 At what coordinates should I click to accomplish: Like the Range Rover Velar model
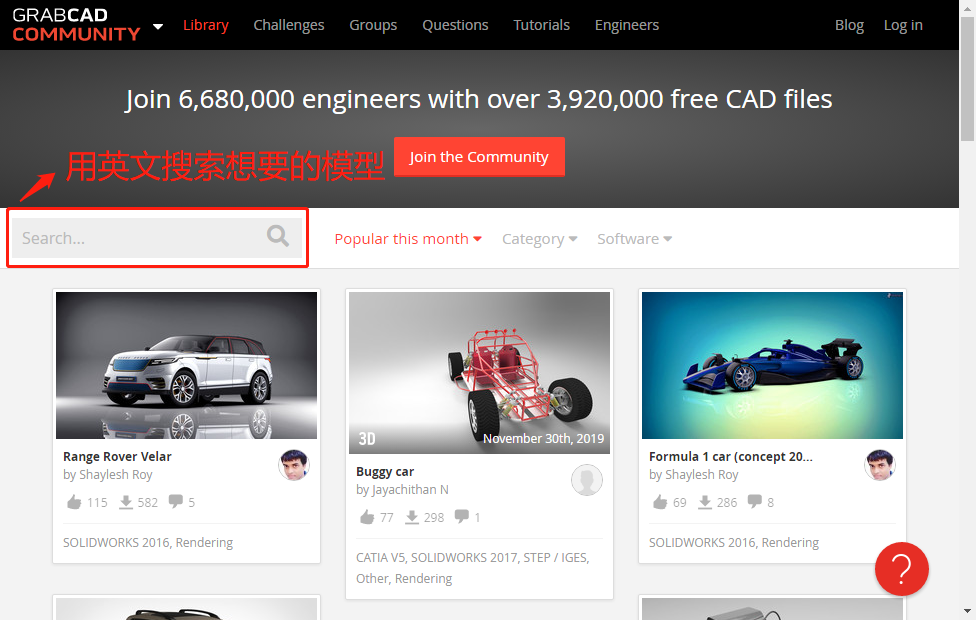coord(74,502)
